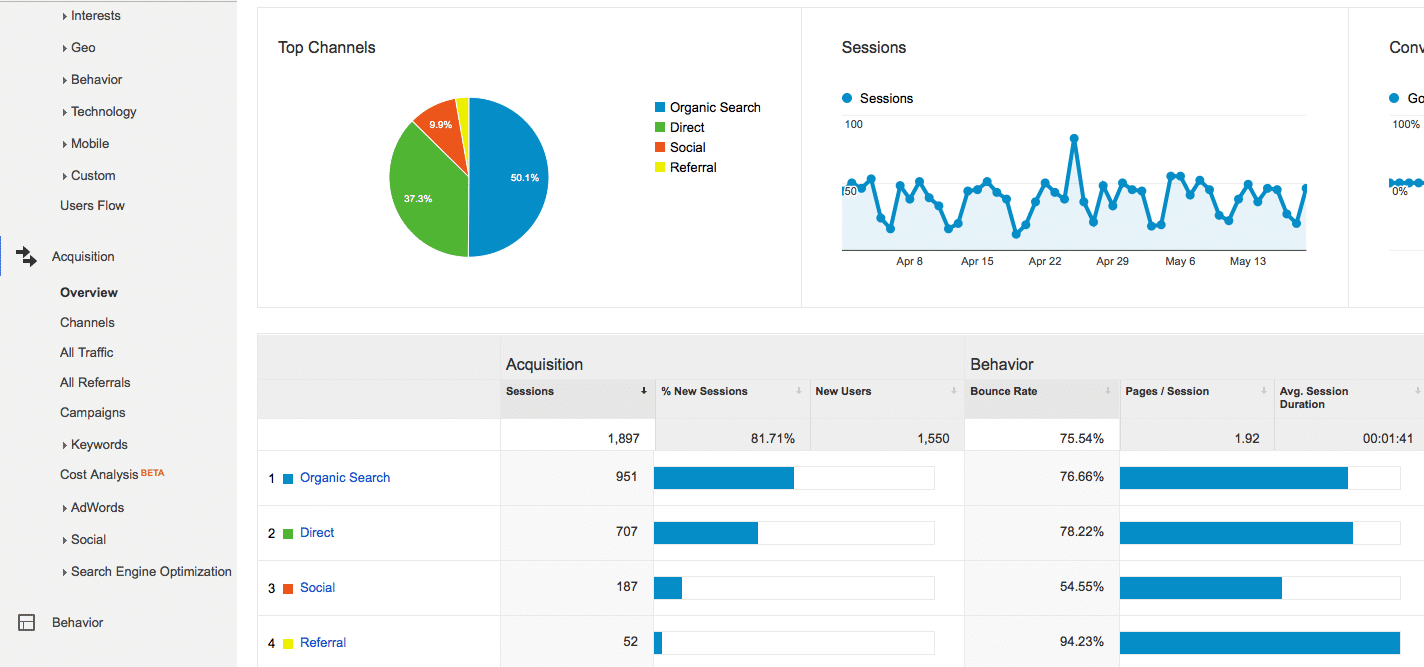Open the Direct channel link
The height and width of the screenshot is (667, 1424).
(317, 533)
